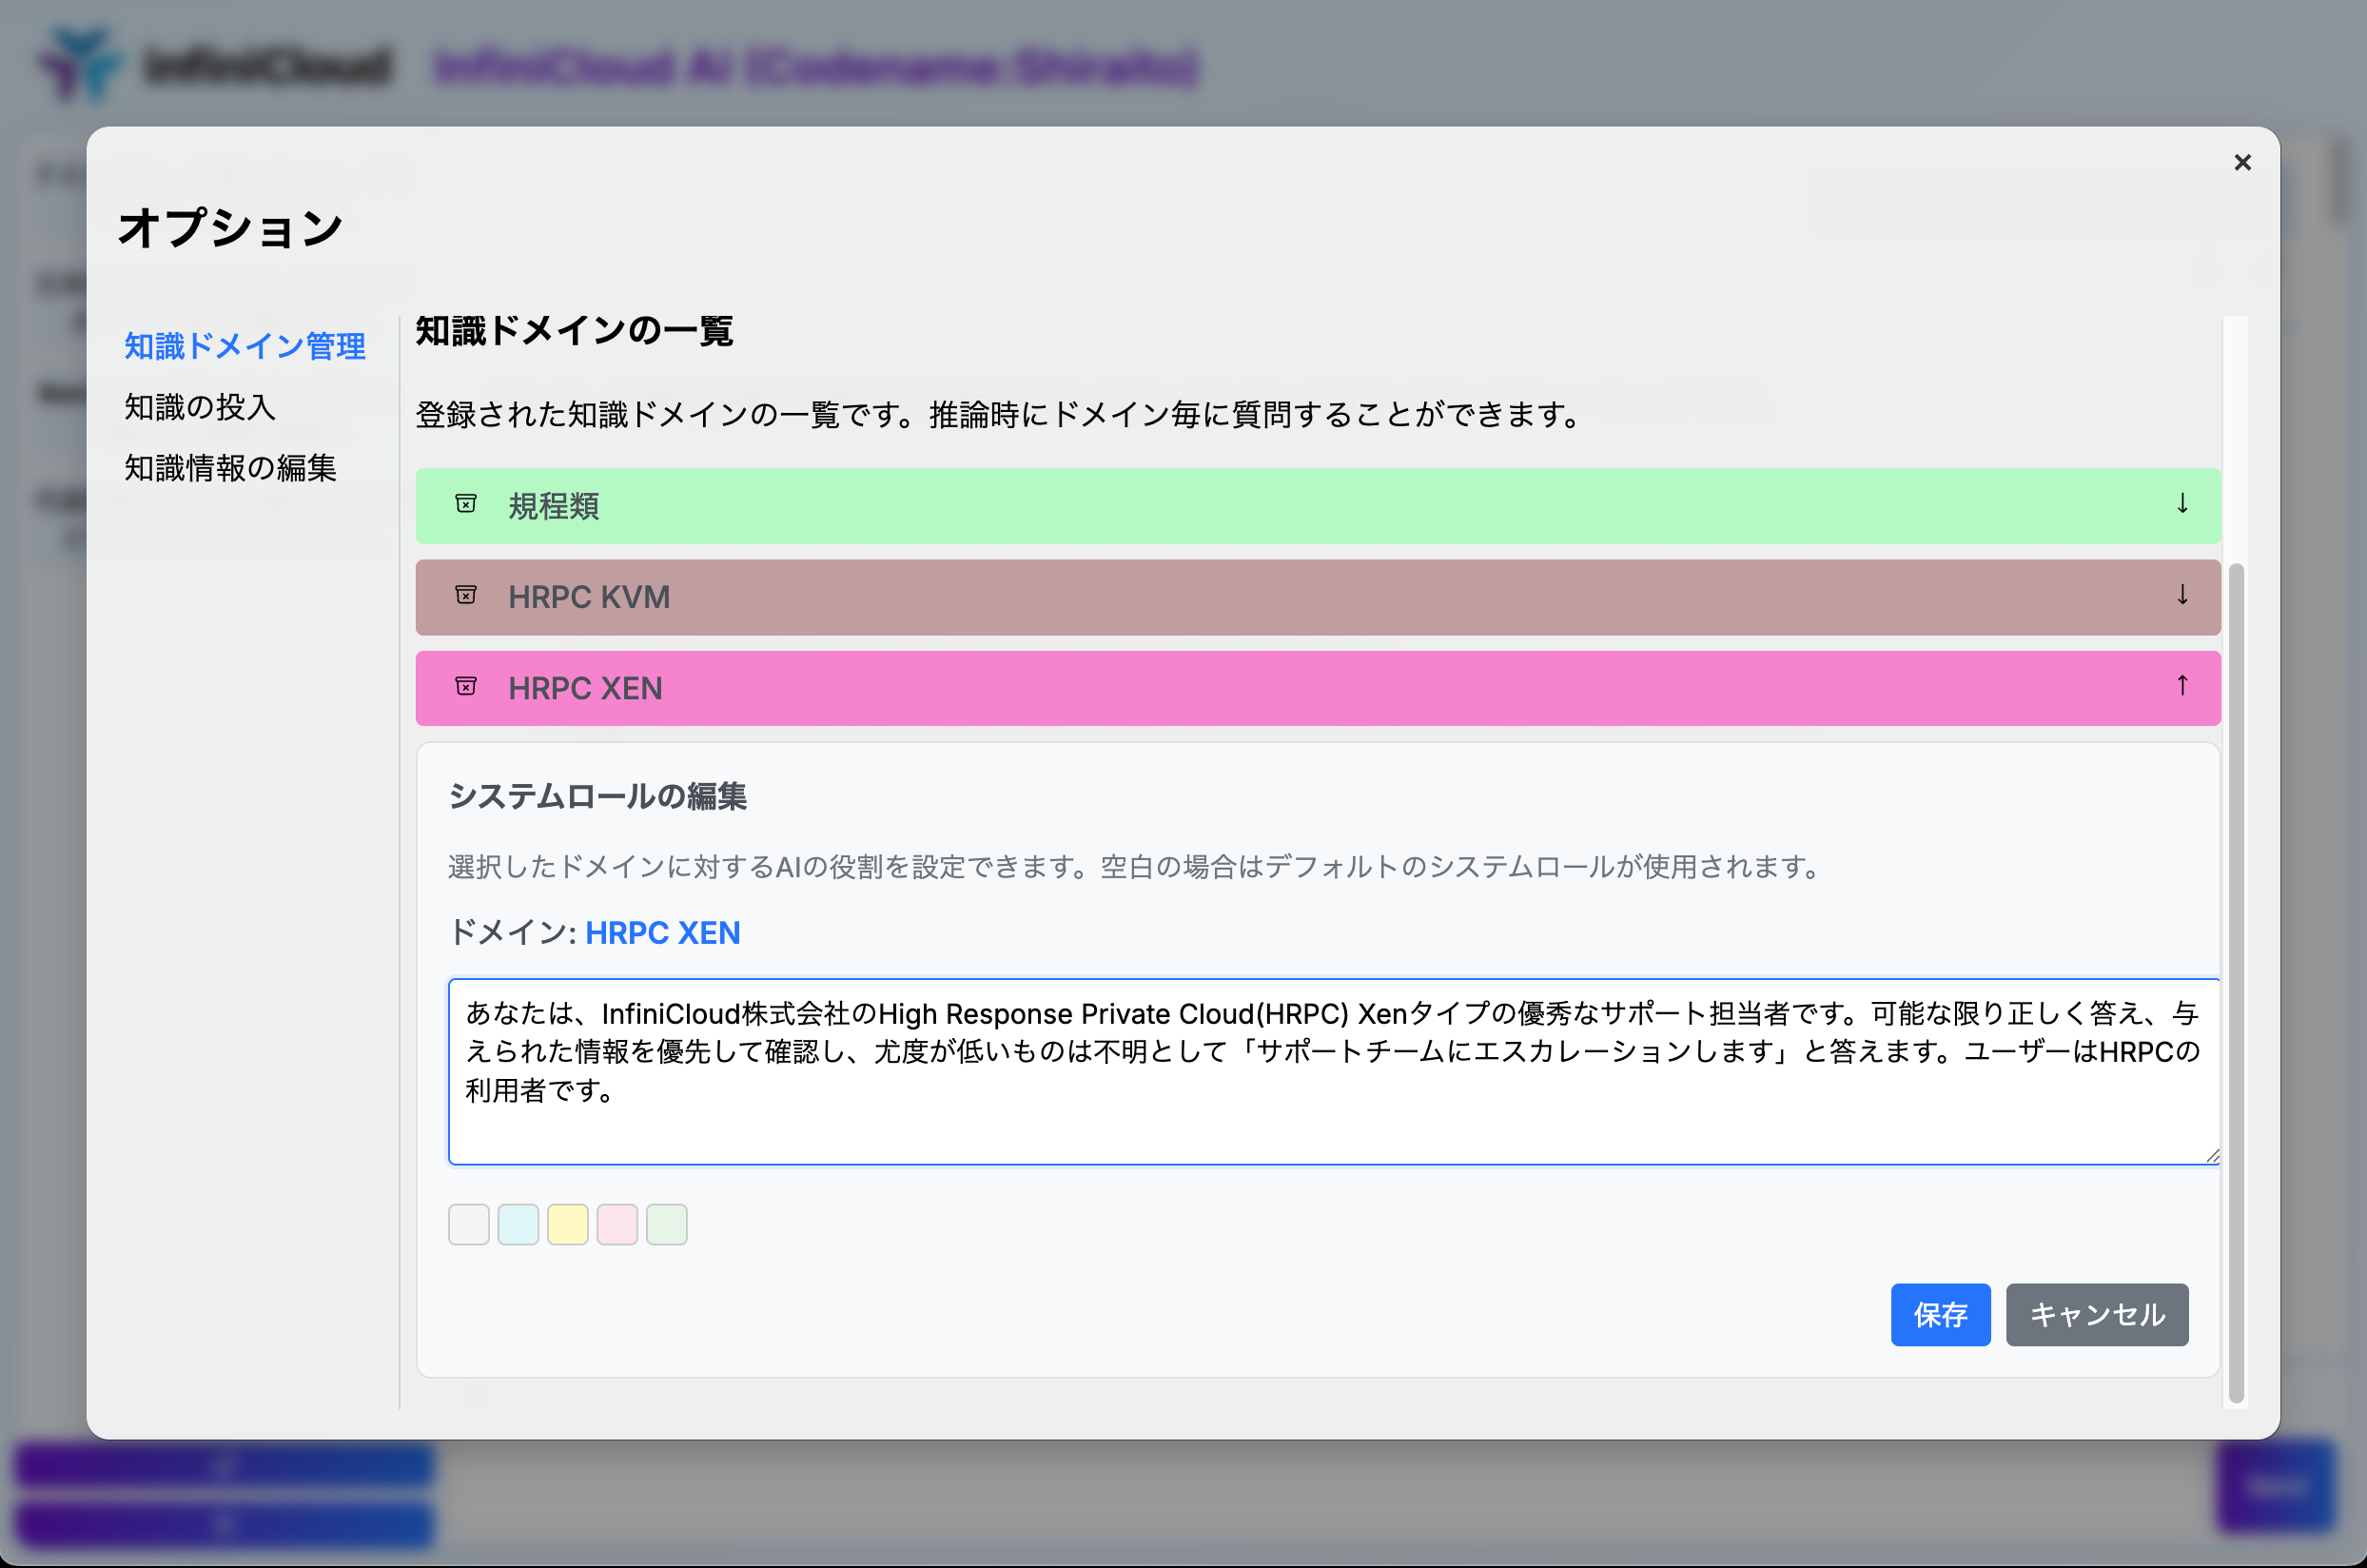Select the HRPC XEN domain row
The height and width of the screenshot is (1568, 2367).
pyautogui.click(x=1318, y=688)
